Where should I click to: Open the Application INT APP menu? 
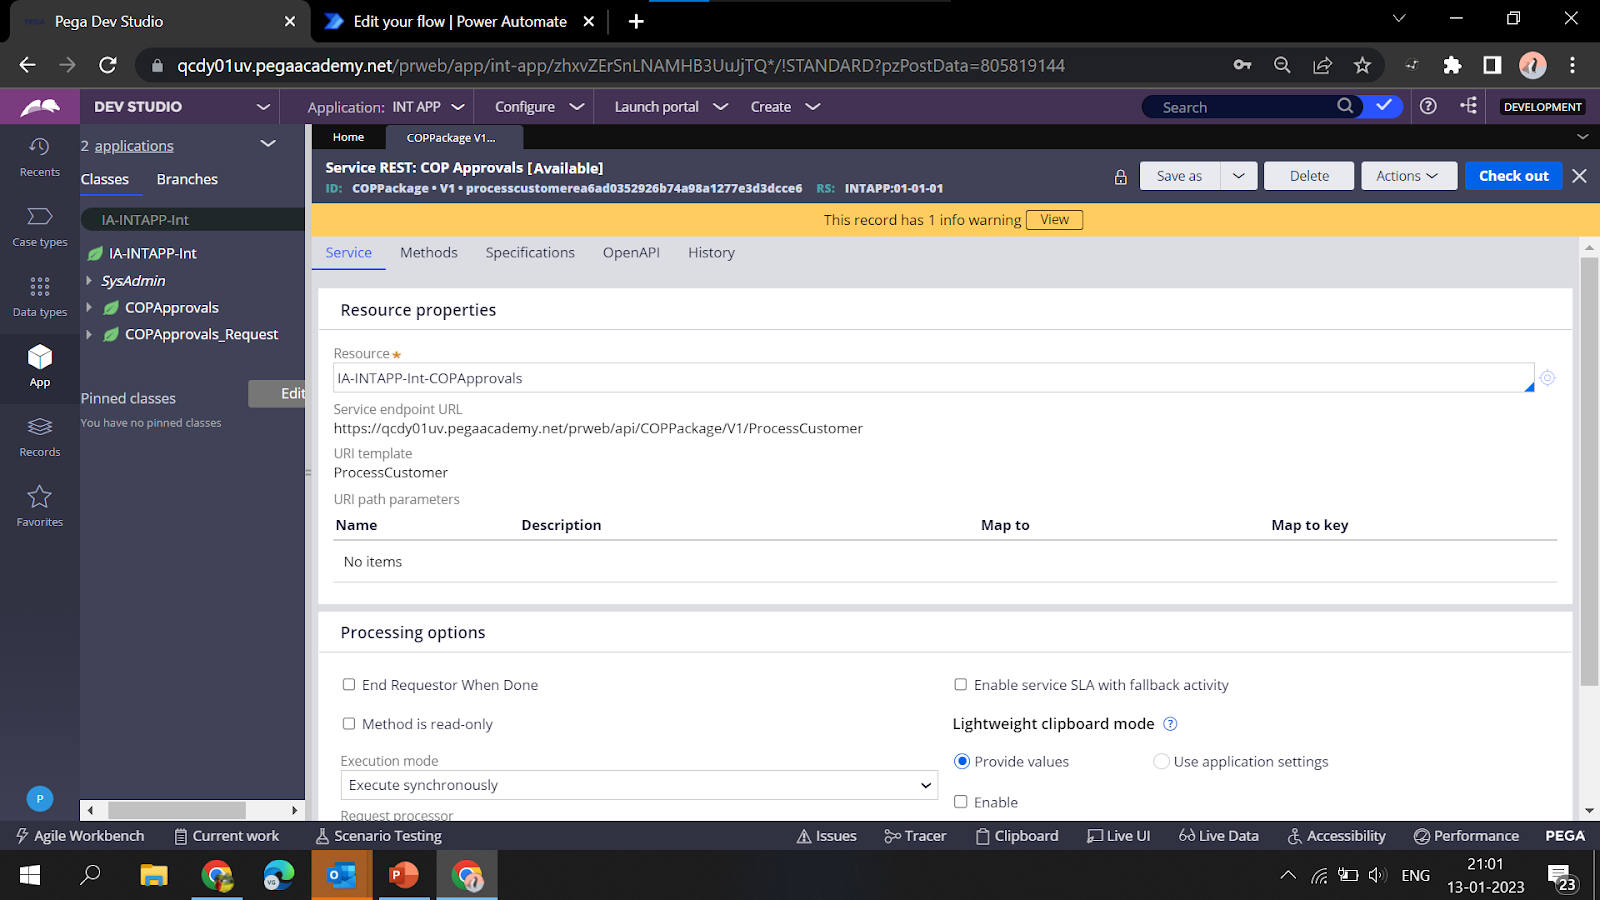[x=386, y=107]
